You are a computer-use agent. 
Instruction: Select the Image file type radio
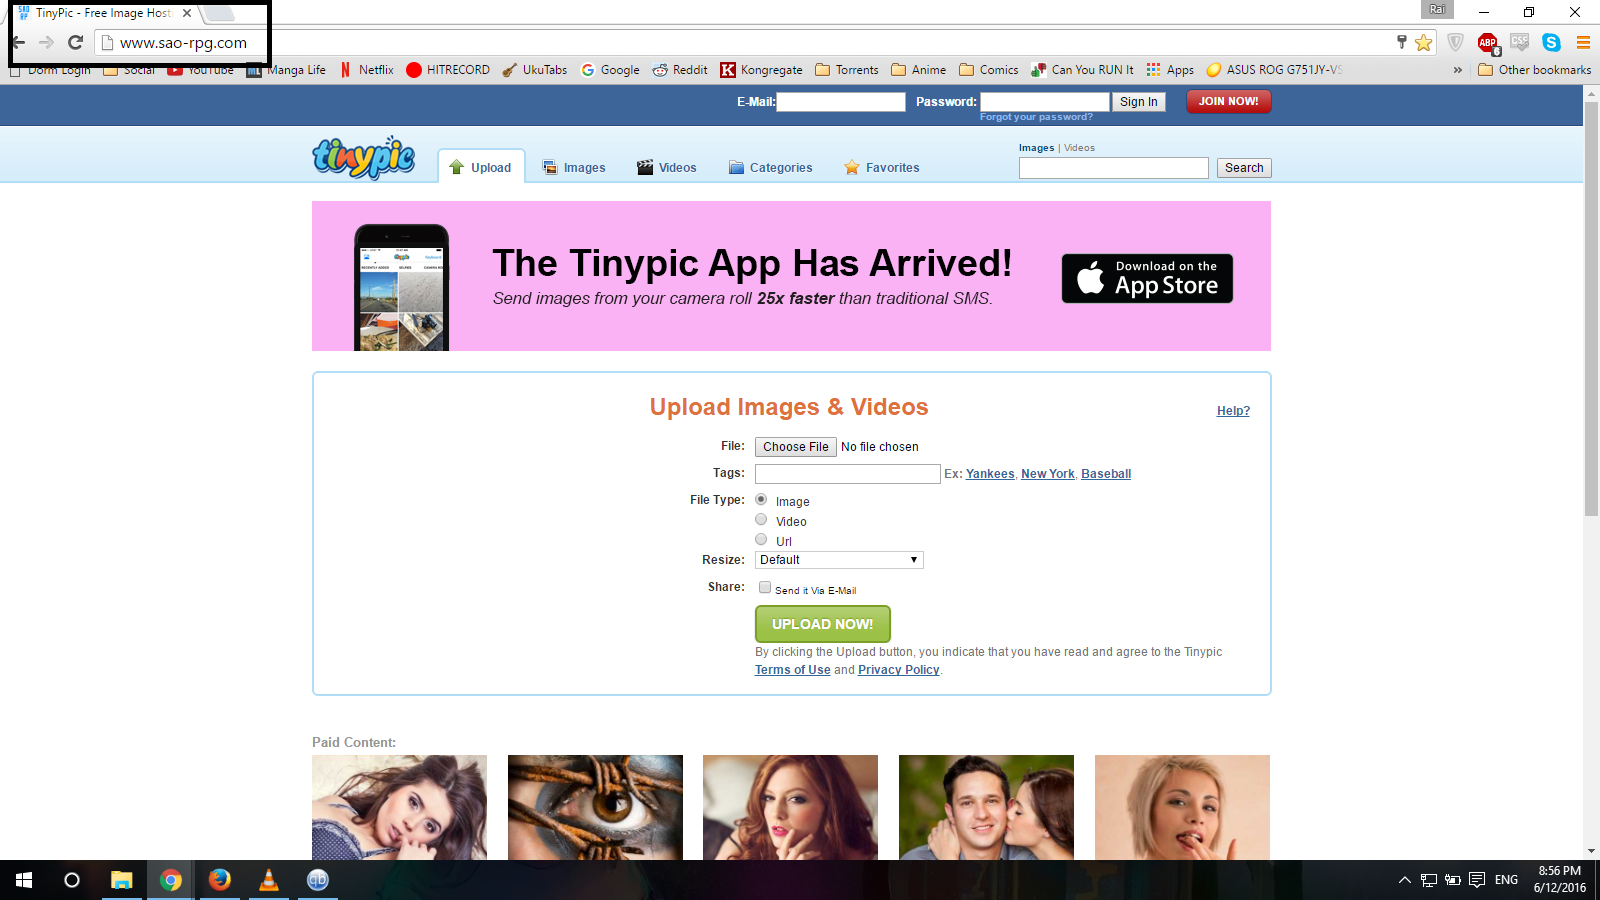click(761, 499)
